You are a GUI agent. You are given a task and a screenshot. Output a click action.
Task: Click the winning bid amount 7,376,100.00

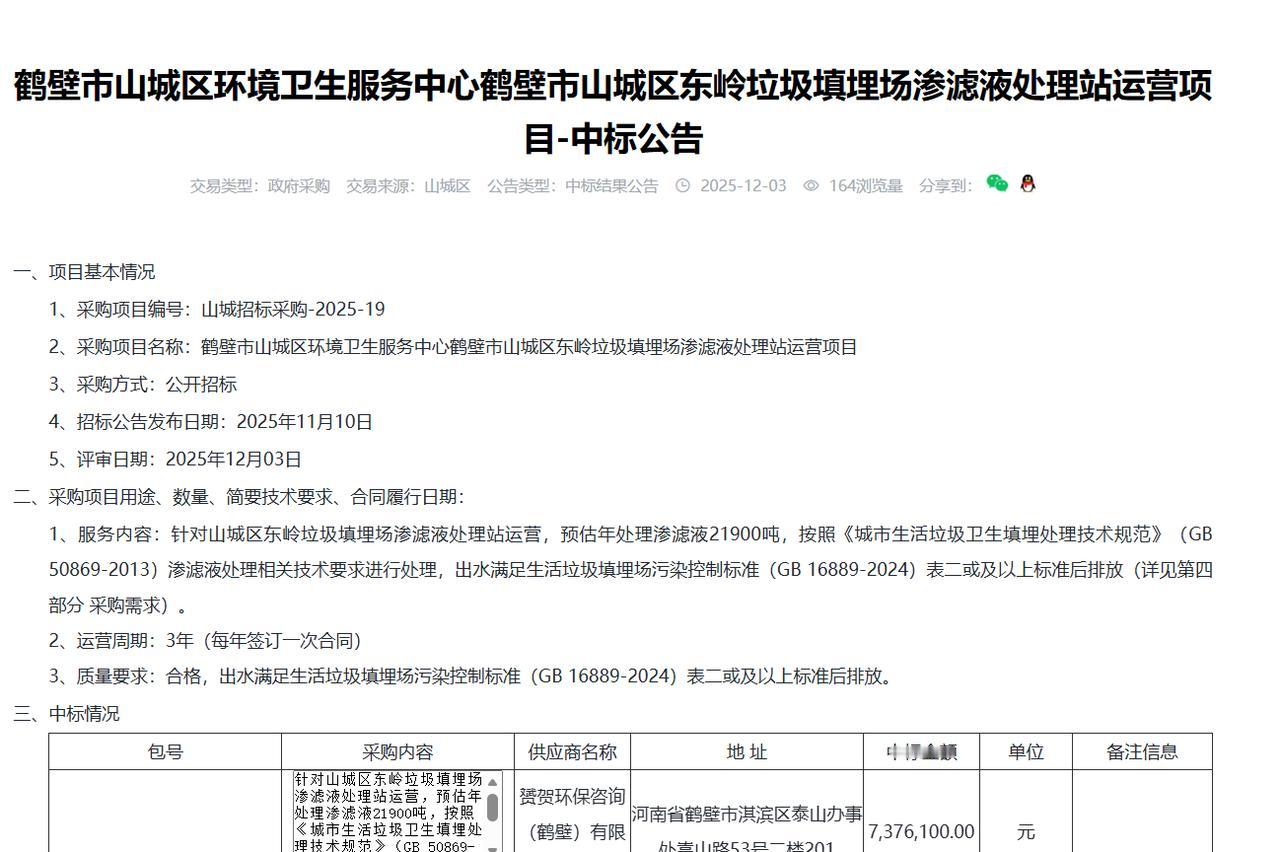coord(922,831)
